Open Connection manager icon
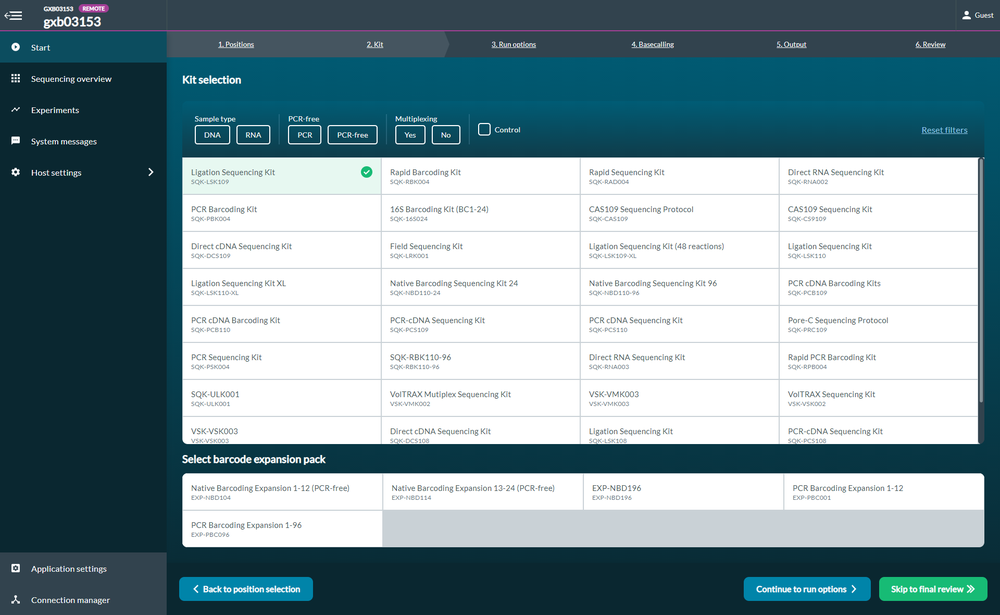The width and height of the screenshot is (1000, 615). tap(15, 600)
